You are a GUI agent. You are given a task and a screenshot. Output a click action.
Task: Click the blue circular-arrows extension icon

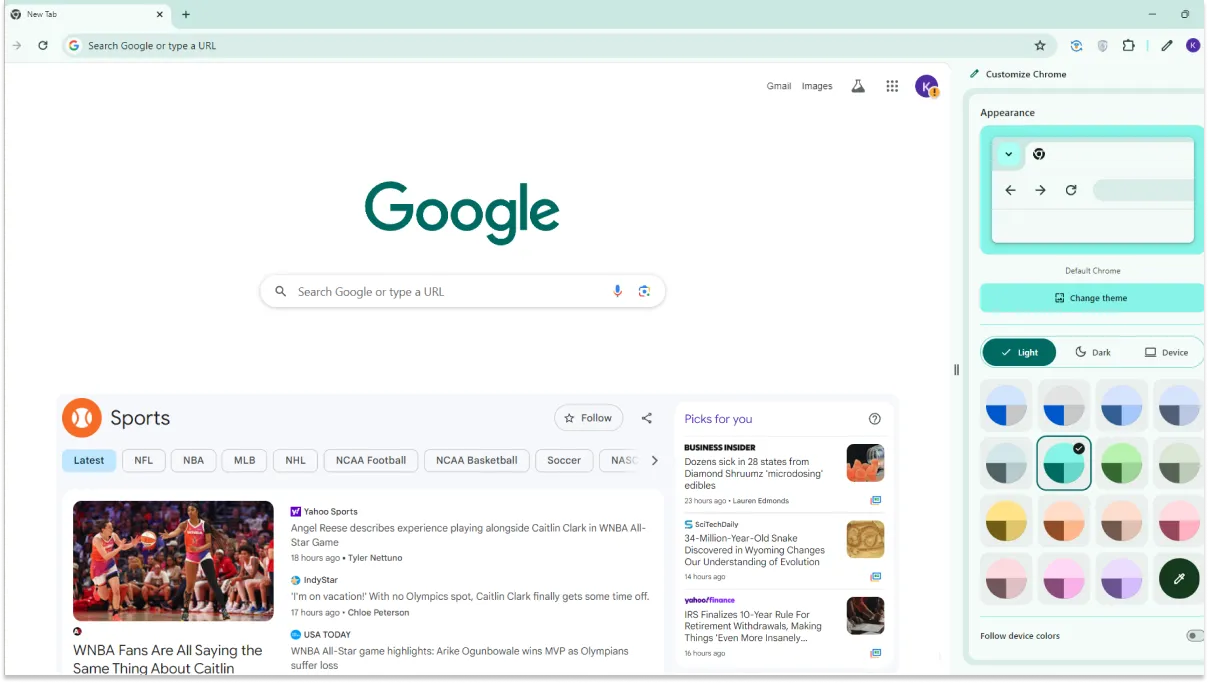pyautogui.click(x=1076, y=45)
